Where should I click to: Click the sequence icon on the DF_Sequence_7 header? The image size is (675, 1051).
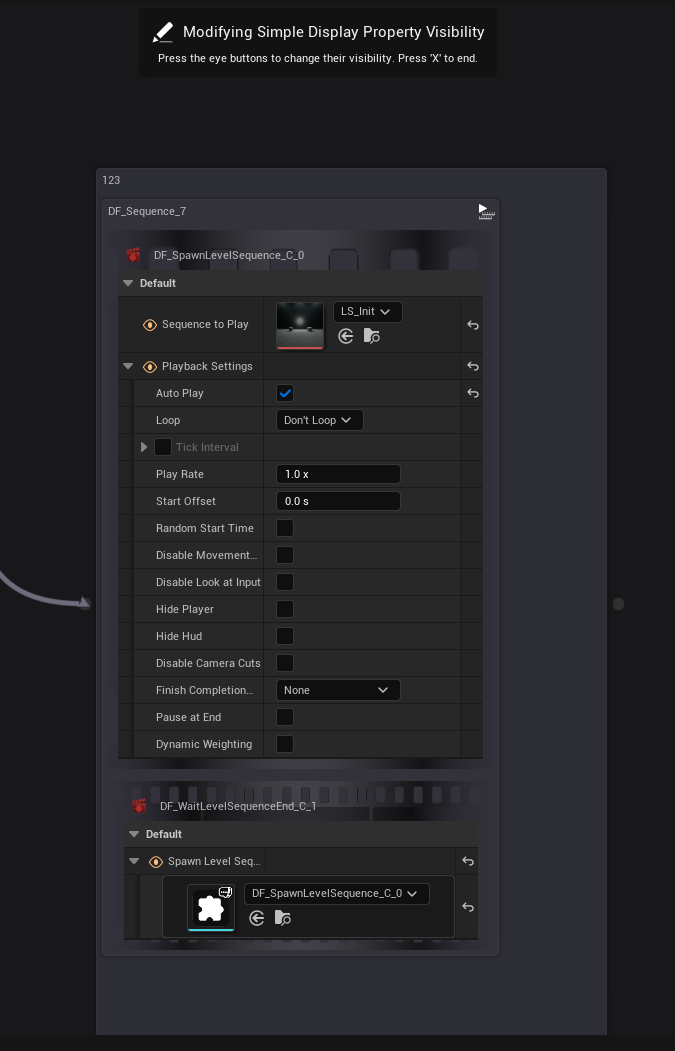pos(485,211)
